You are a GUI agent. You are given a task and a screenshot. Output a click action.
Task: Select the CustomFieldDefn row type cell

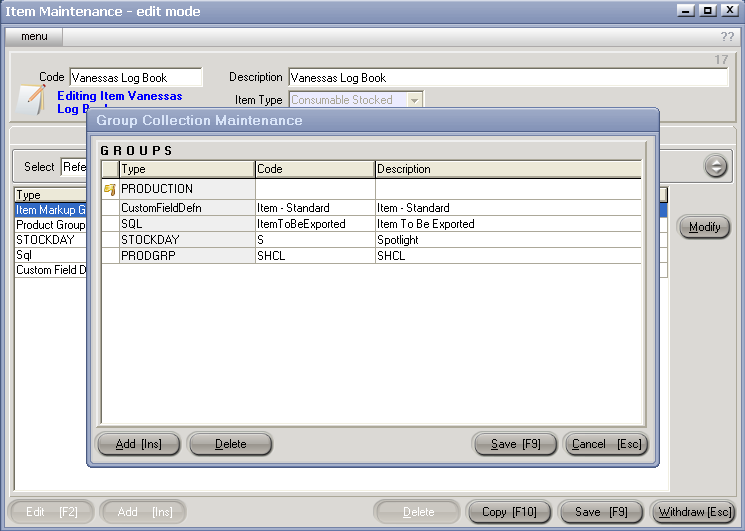[x=187, y=208]
